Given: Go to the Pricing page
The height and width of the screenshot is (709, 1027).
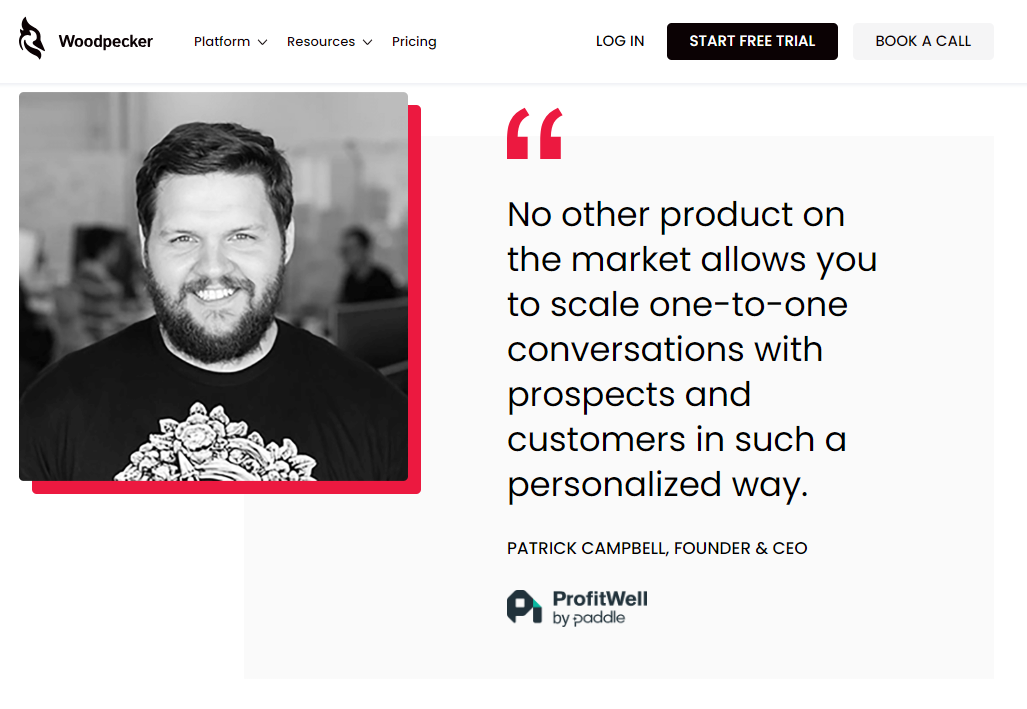Looking at the screenshot, I should (414, 42).
